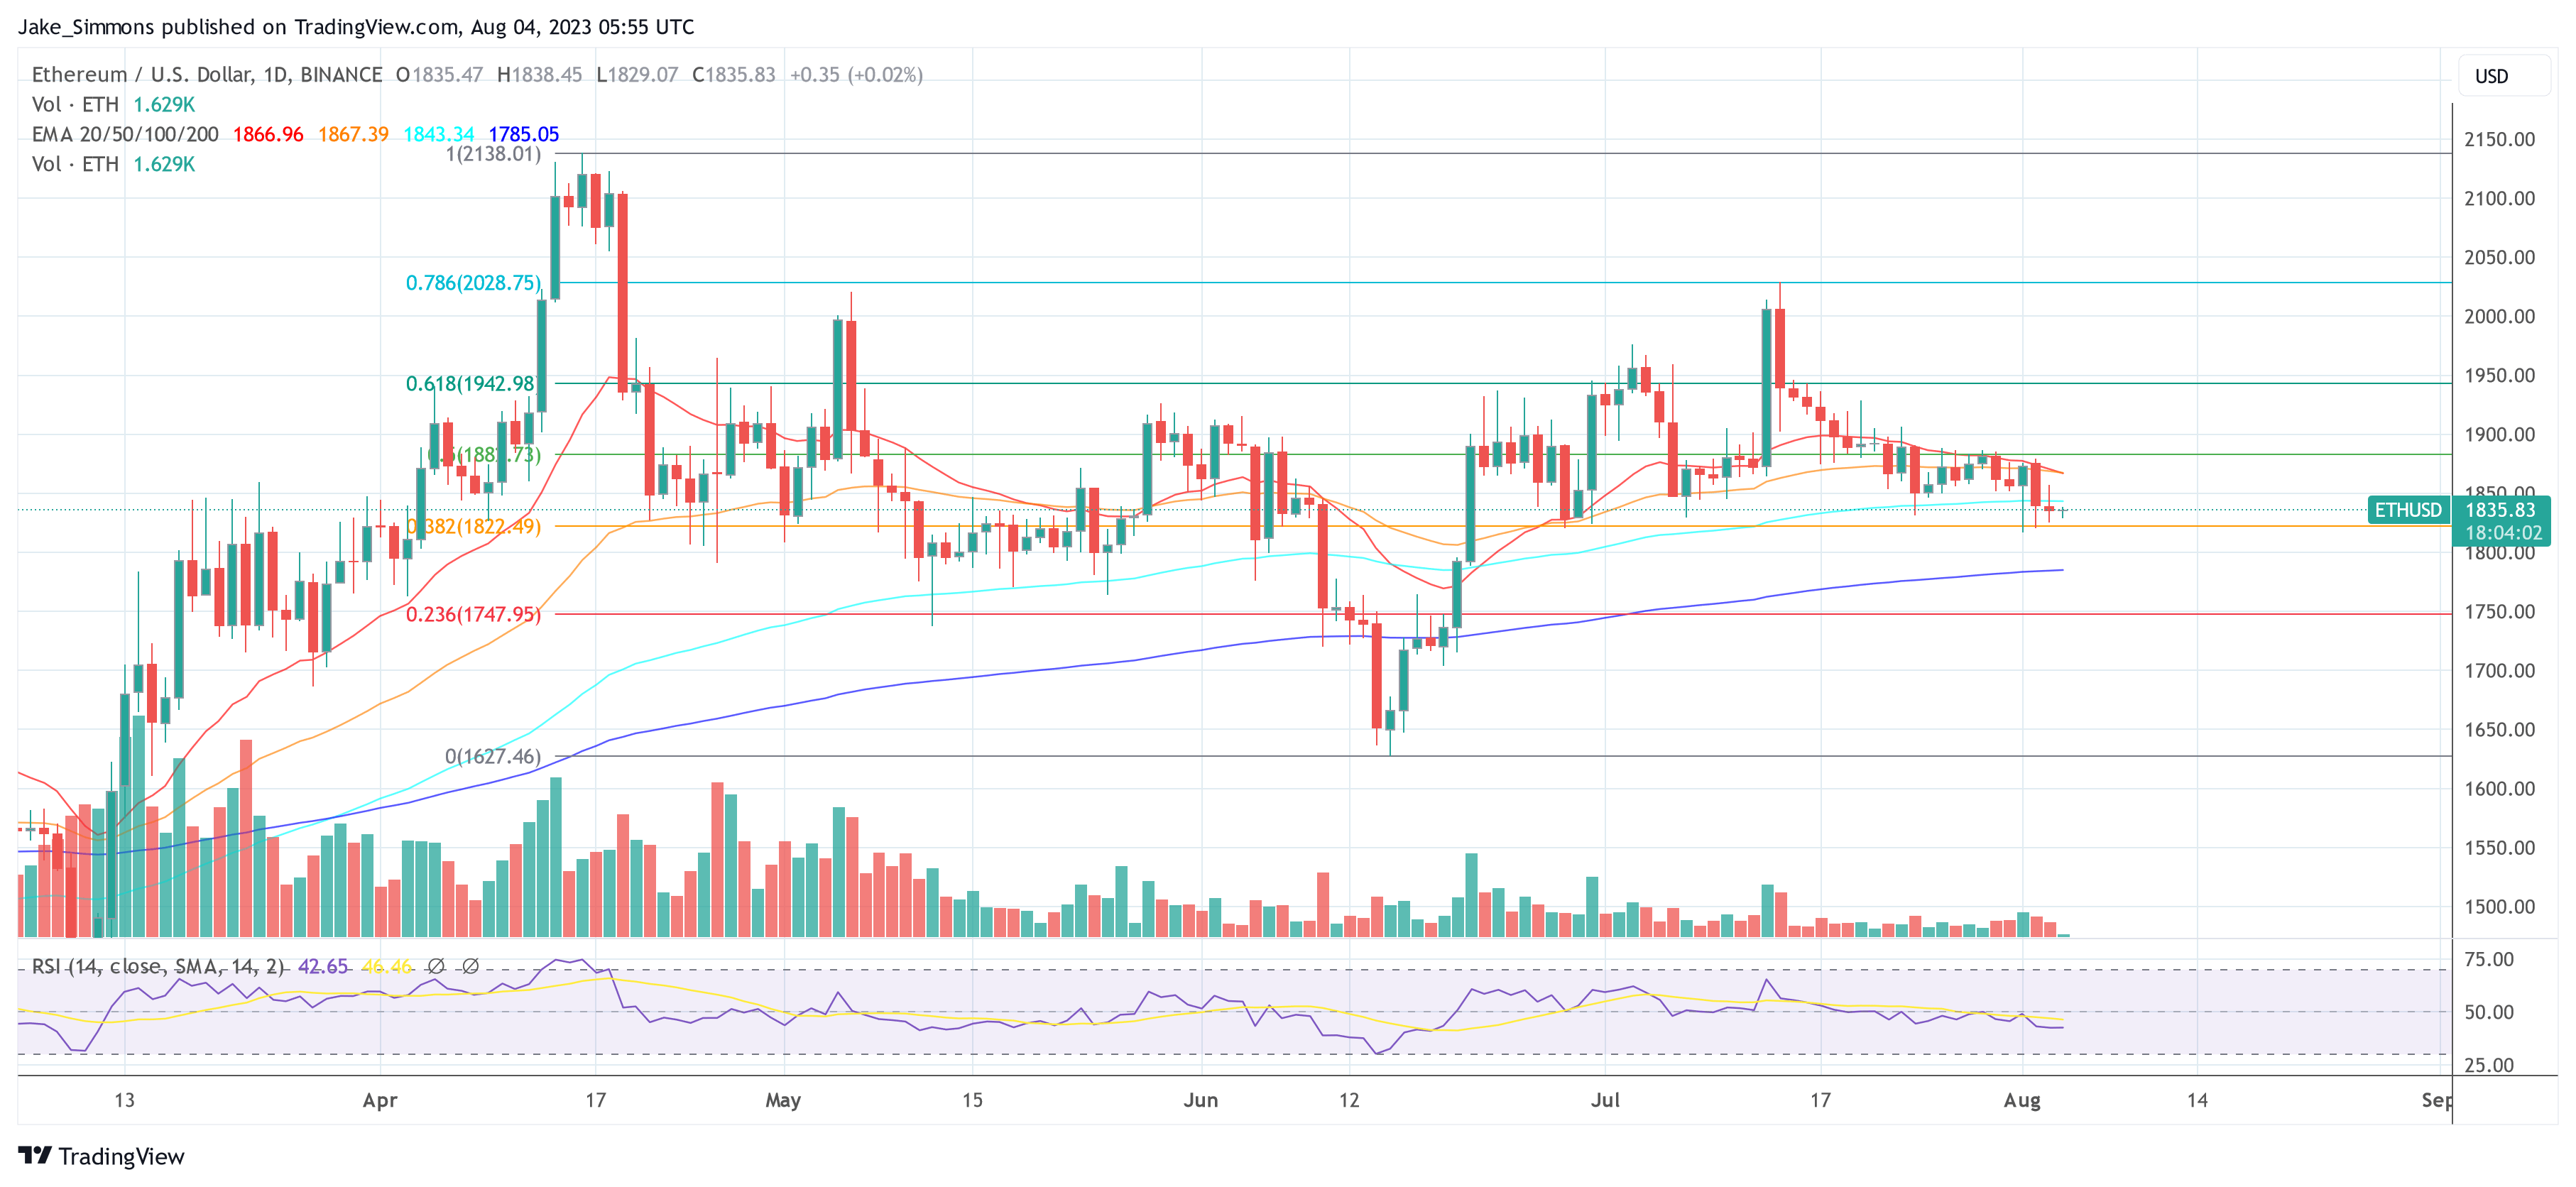Click the 0.618(1942.98) Fibonacci label
Screen dimensions: 2576x1187
472,384
